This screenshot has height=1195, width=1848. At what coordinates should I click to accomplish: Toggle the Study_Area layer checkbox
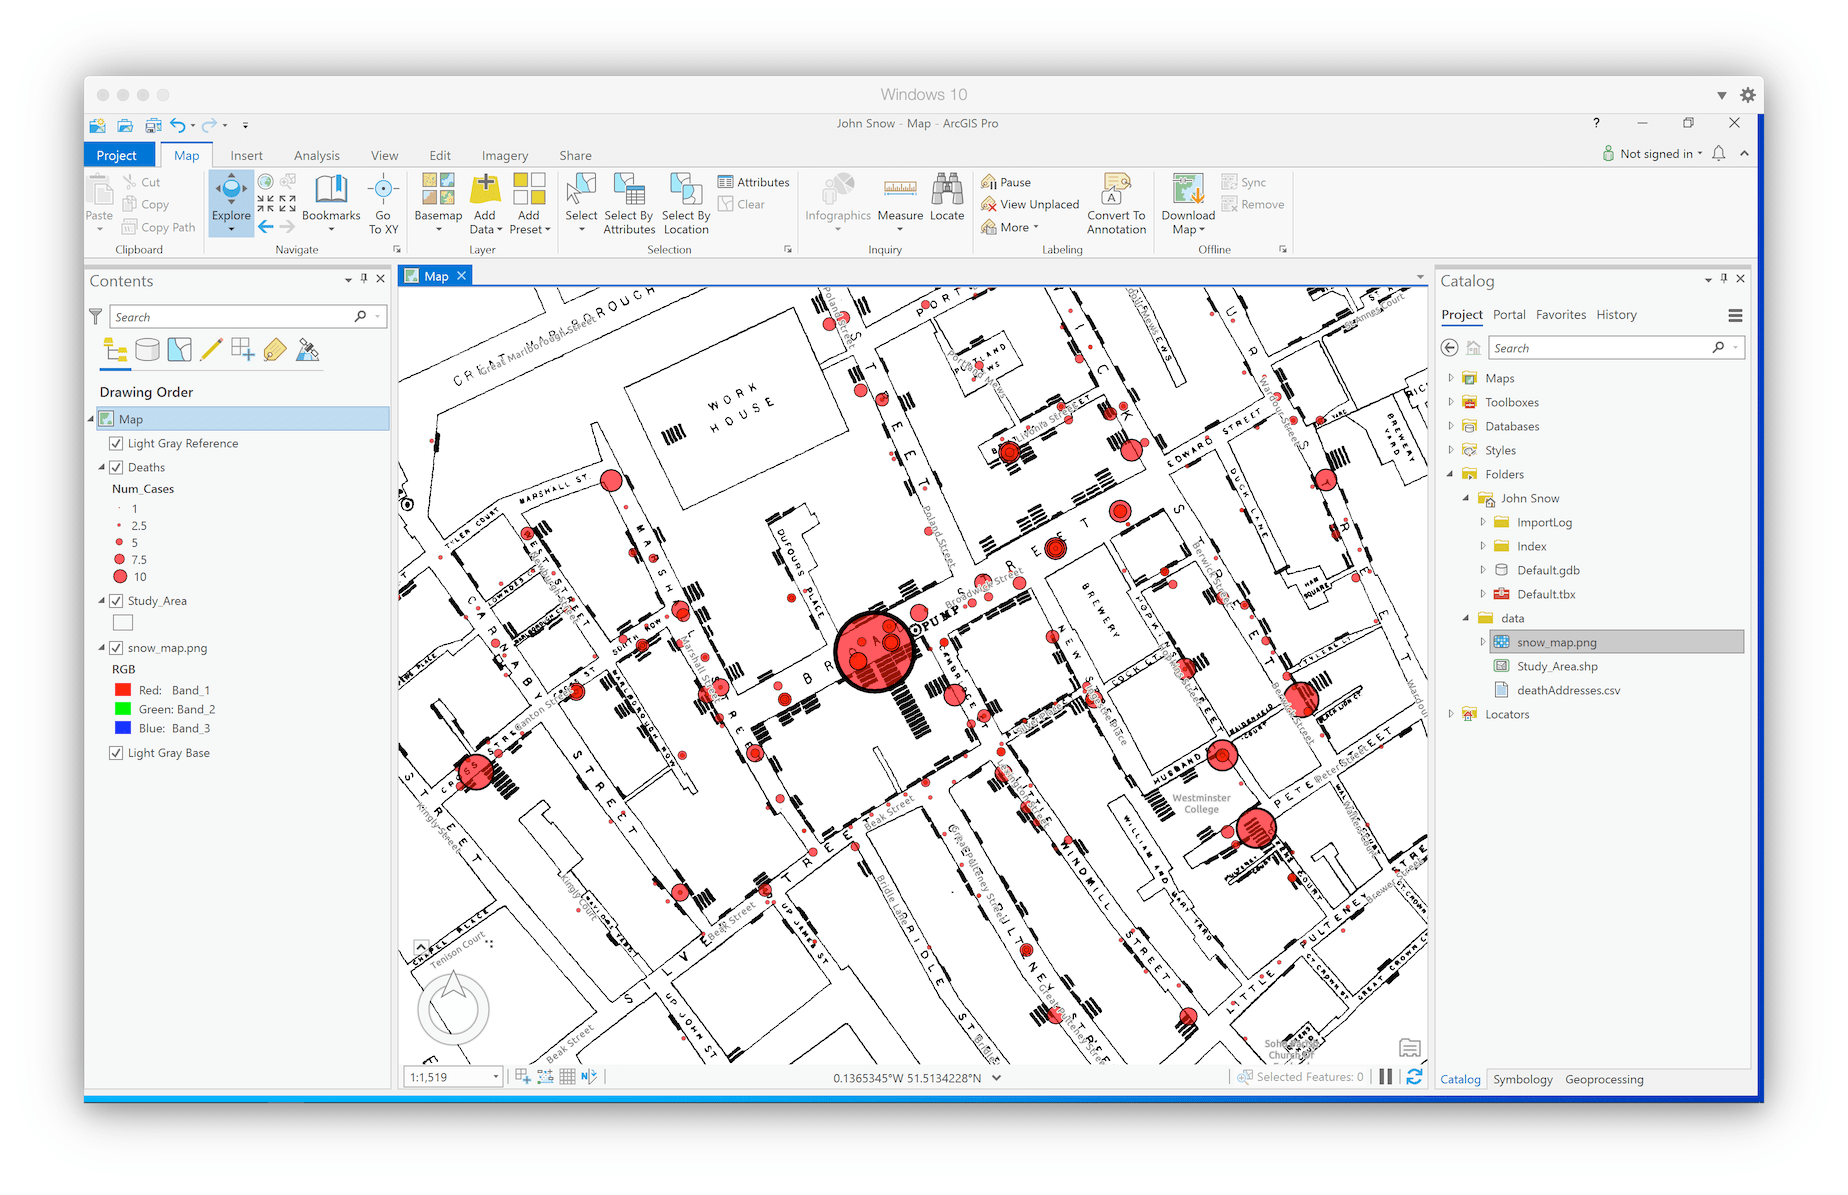pos(116,601)
